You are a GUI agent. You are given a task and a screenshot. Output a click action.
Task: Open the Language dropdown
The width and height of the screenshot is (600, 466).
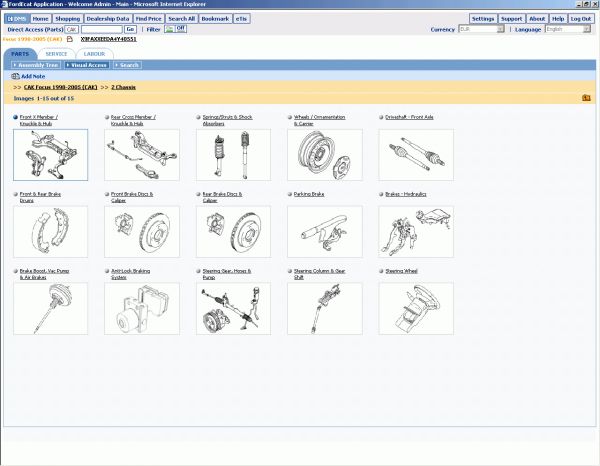click(569, 30)
